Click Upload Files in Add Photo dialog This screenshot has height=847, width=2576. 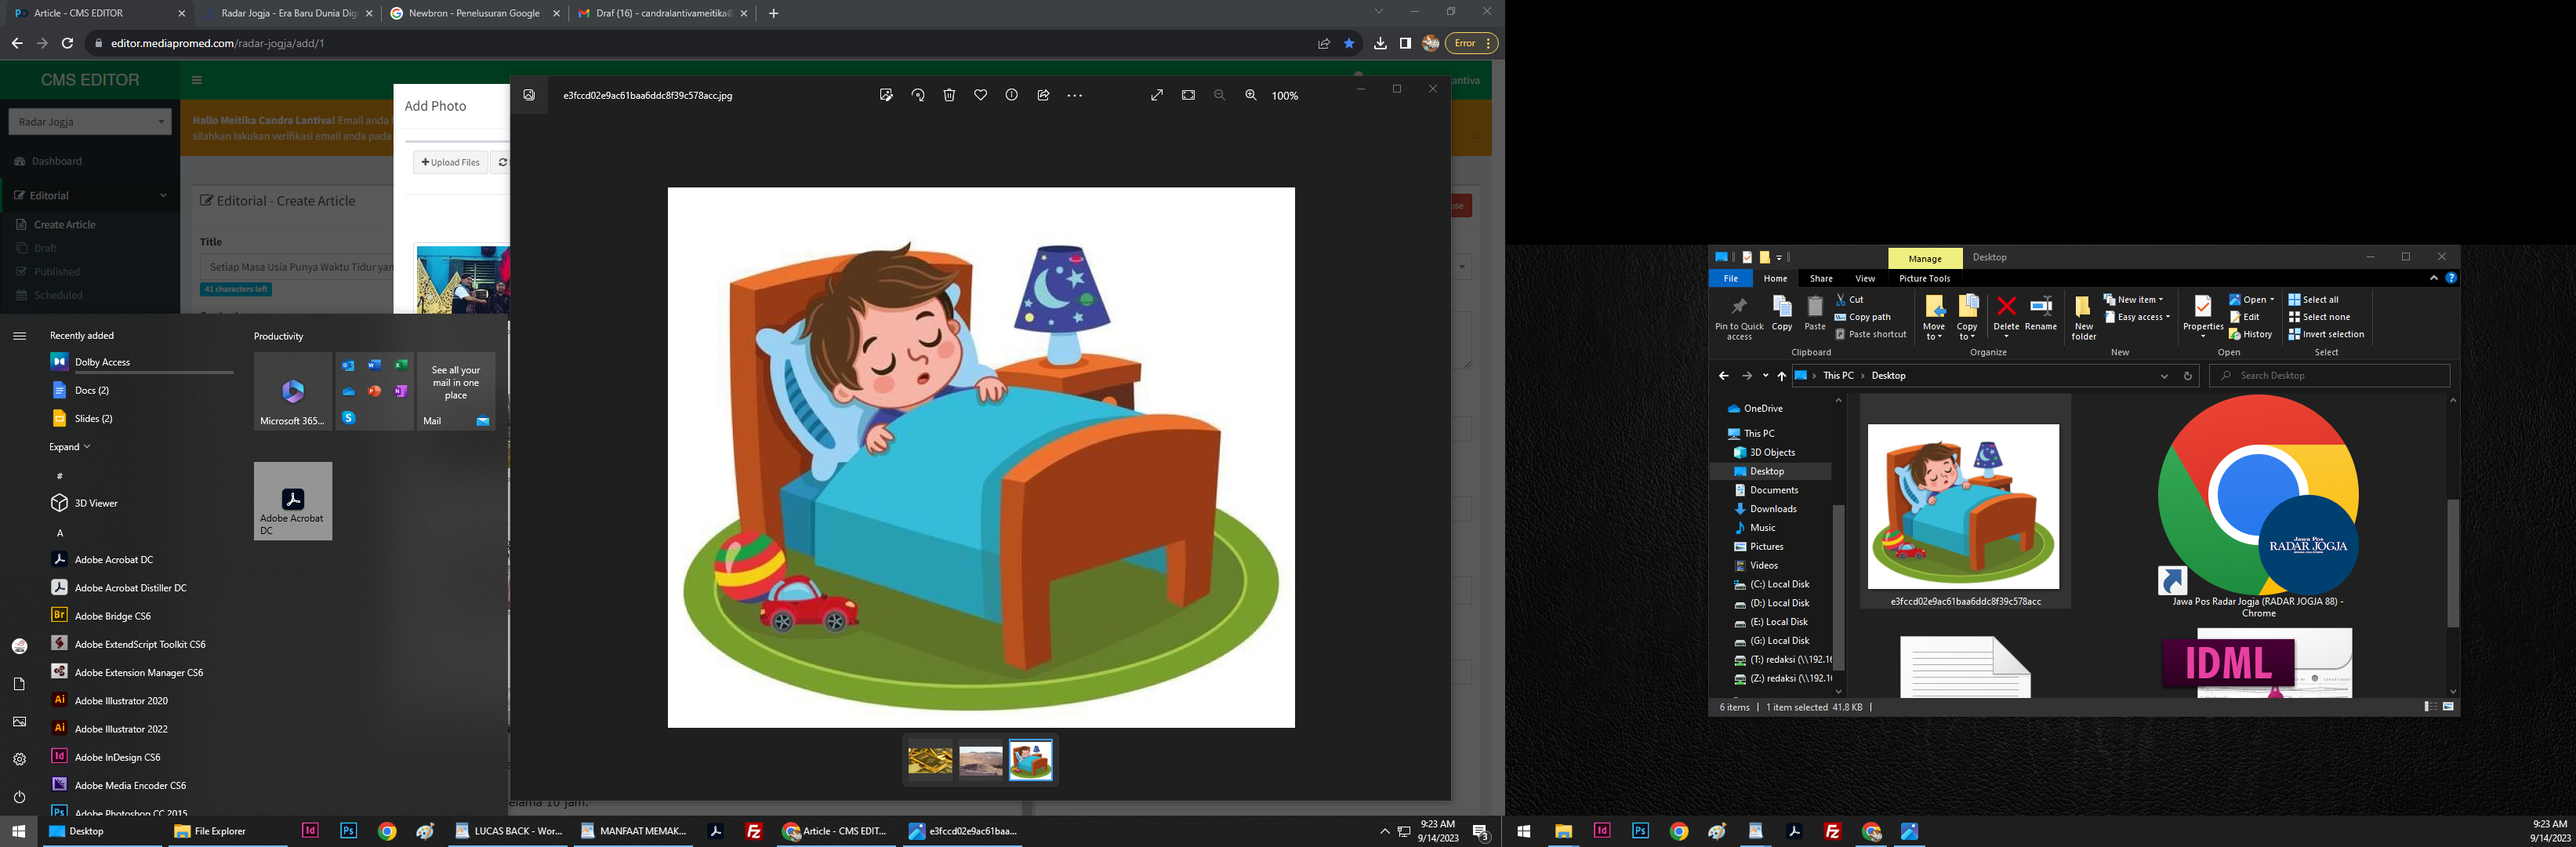point(450,162)
